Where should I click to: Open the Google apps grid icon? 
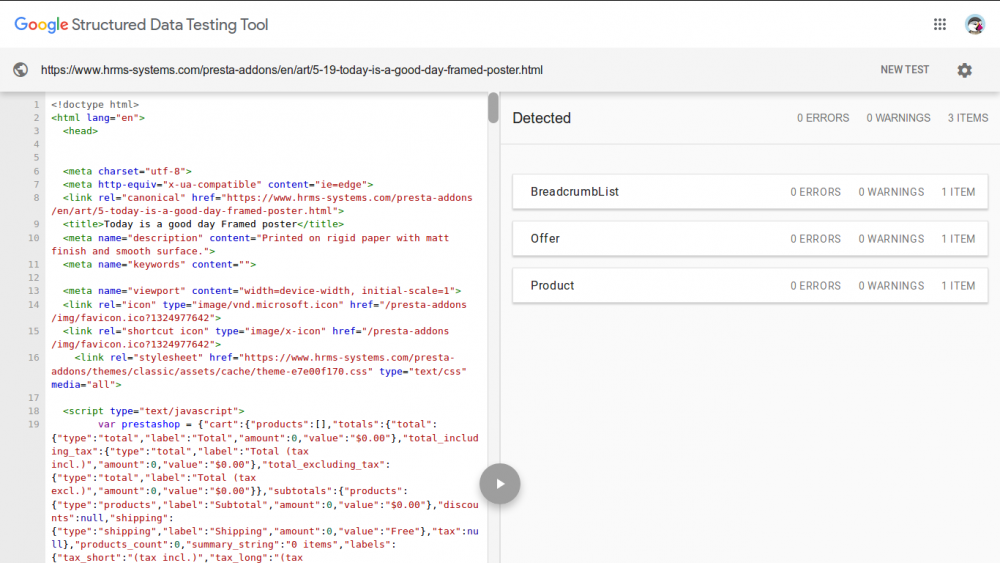coord(939,24)
